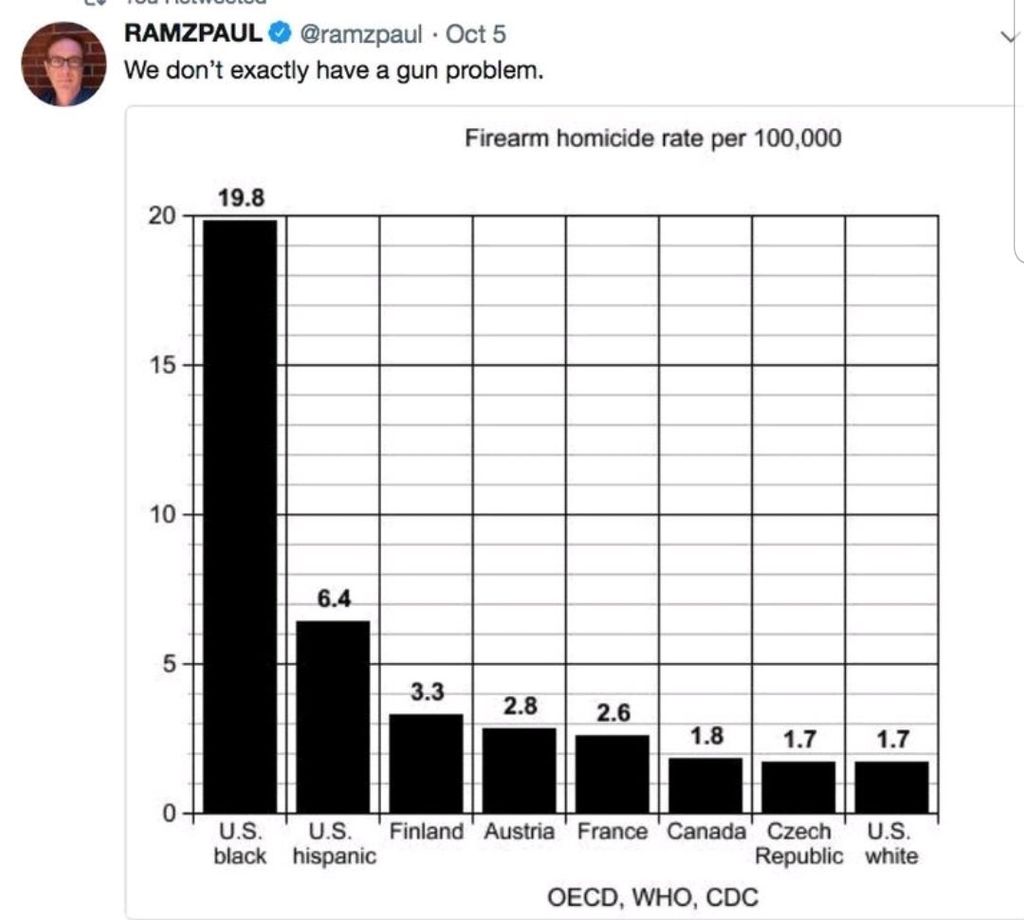Click the Oct 5 tweet timestamp

pyautogui.click(x=476, y=34)
